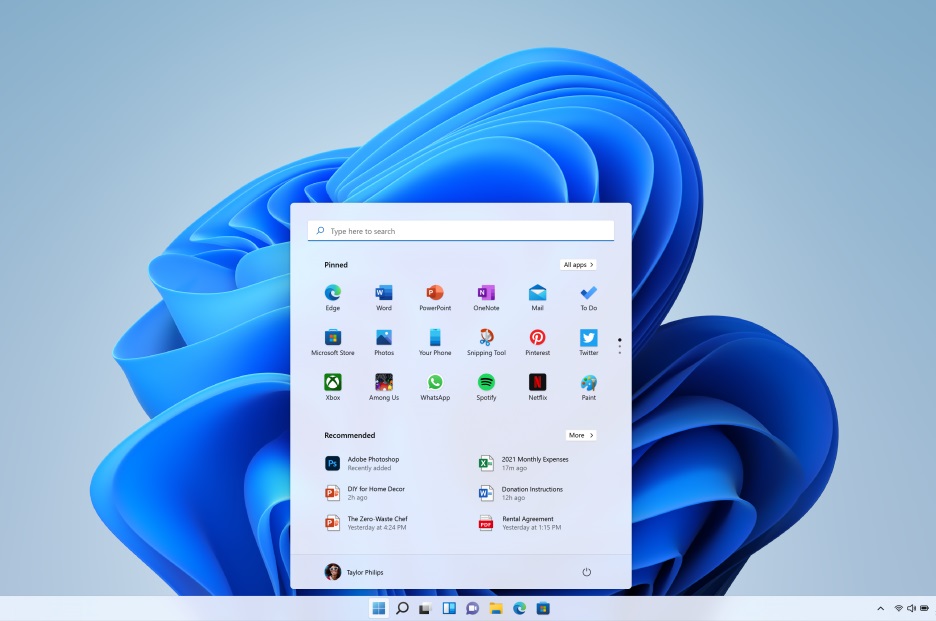This screenshot has width=936, height=621.
Task: Open the Among Us game
Action: [384, 387]
